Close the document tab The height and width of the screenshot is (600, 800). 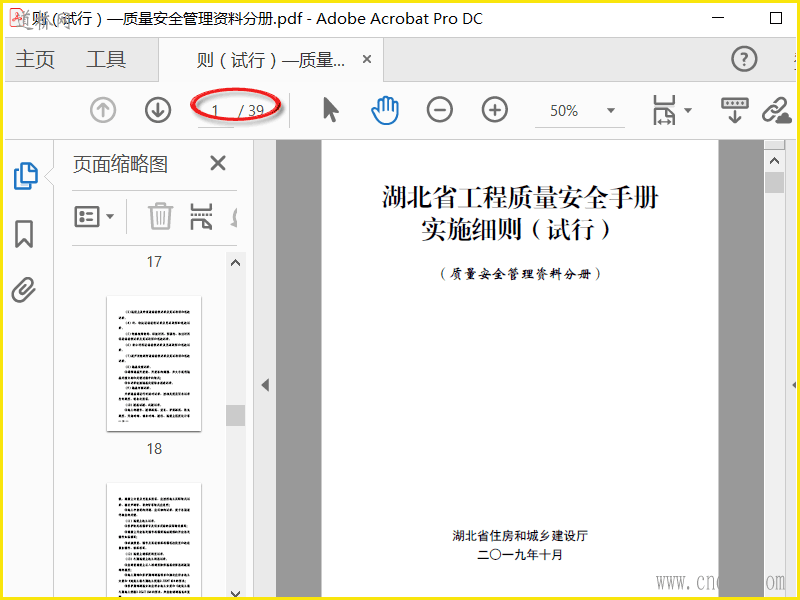[366, 59]
